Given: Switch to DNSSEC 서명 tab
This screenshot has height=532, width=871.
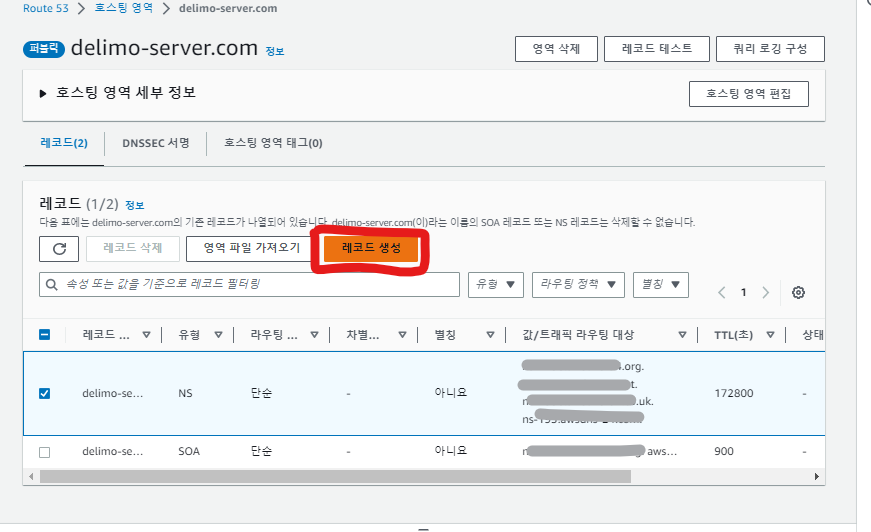Looking at the screenshot, I should (156, 143).
